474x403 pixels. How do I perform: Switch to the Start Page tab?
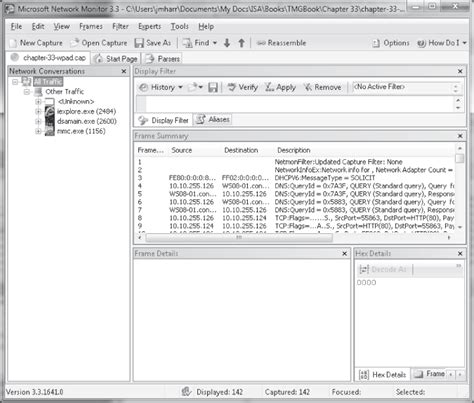pyautogui.click(x=116, y=59)
